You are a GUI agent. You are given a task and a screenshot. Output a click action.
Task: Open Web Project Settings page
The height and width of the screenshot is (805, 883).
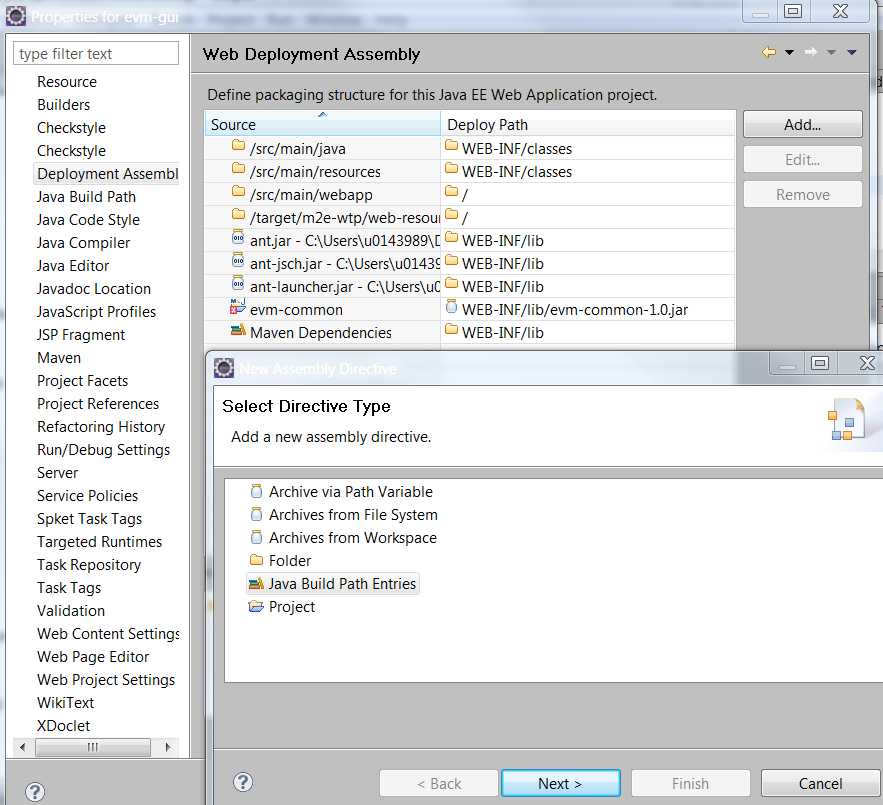(106, 679)
